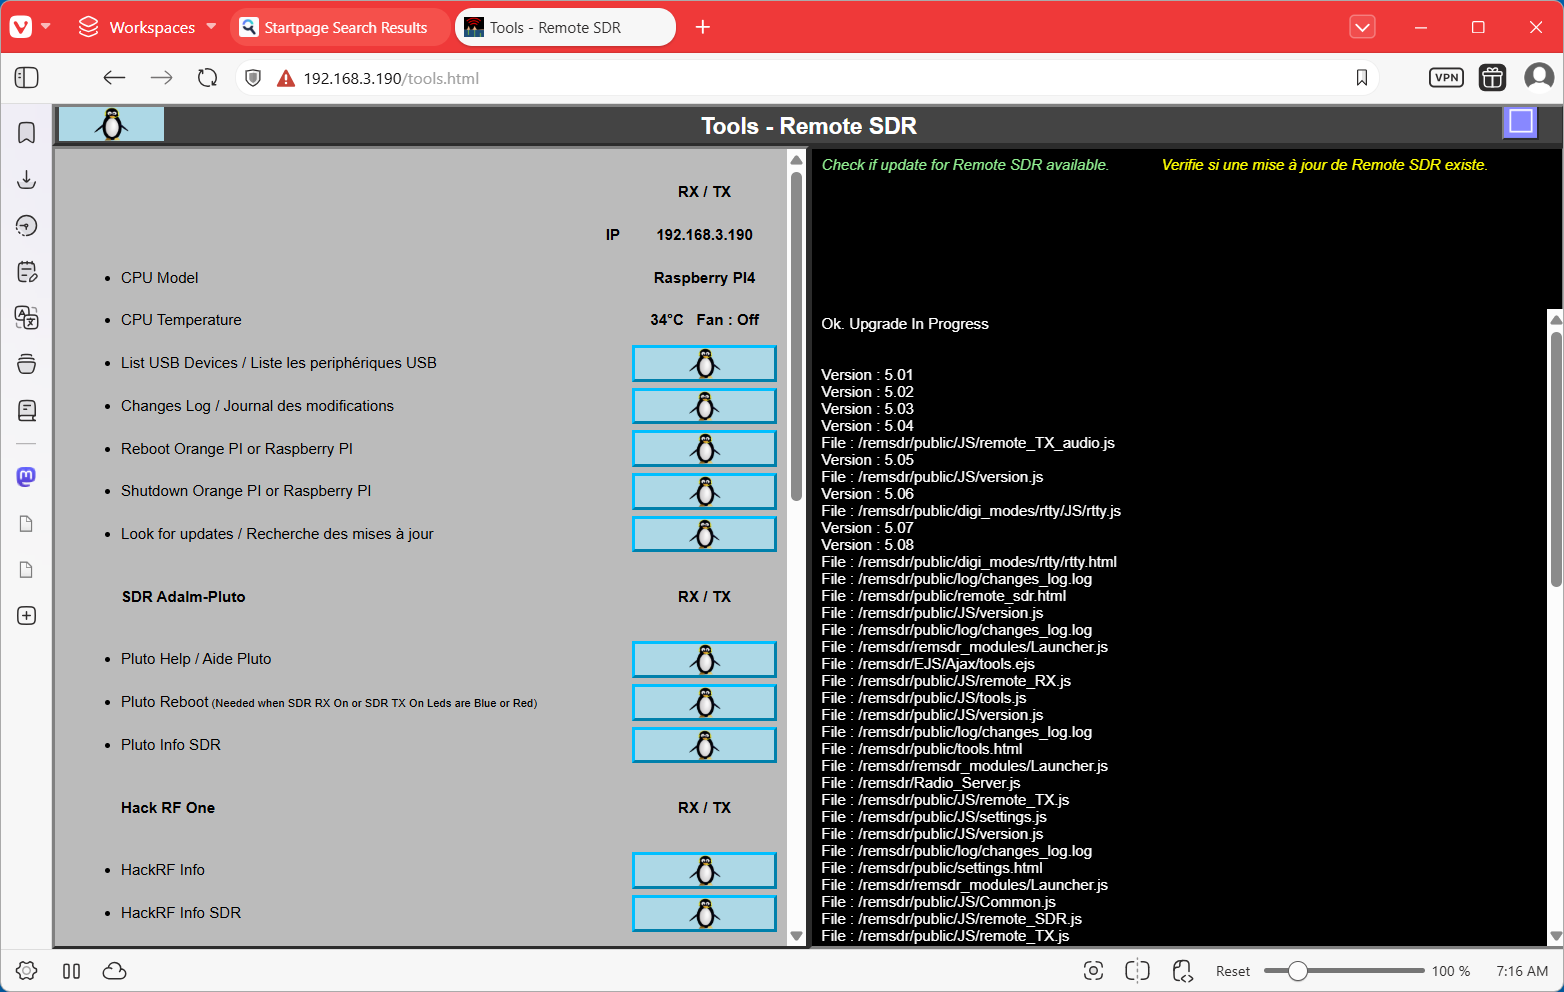1564x992 pixels.
Task: Toggle the browser side panel
Action: [27, 78]
